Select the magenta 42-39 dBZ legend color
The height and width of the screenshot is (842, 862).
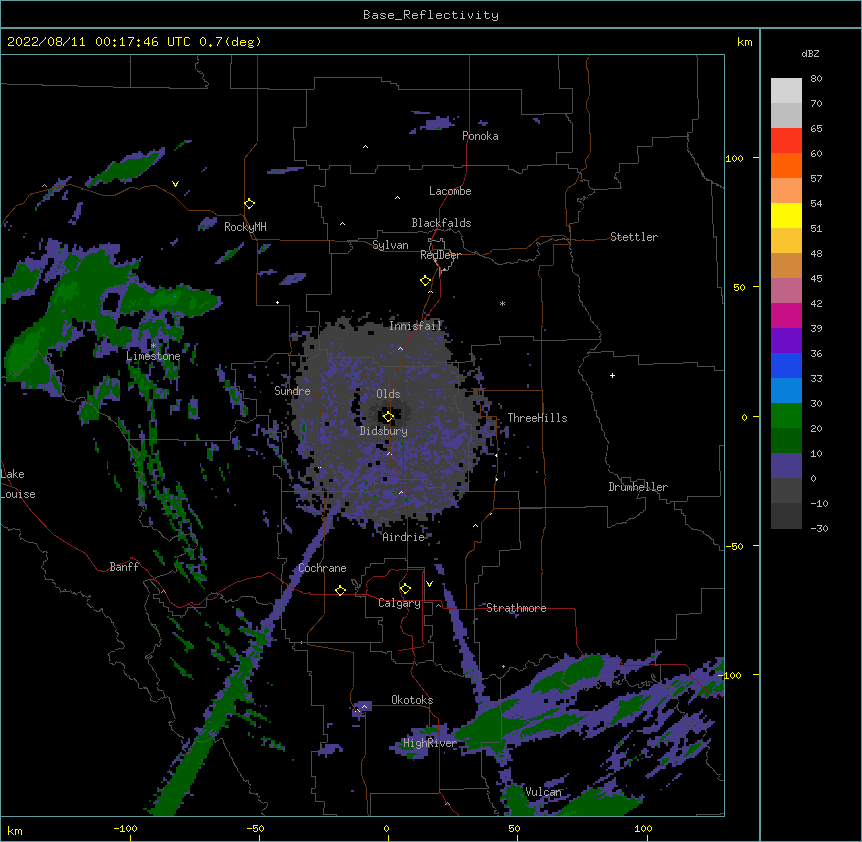pos(786,316)
